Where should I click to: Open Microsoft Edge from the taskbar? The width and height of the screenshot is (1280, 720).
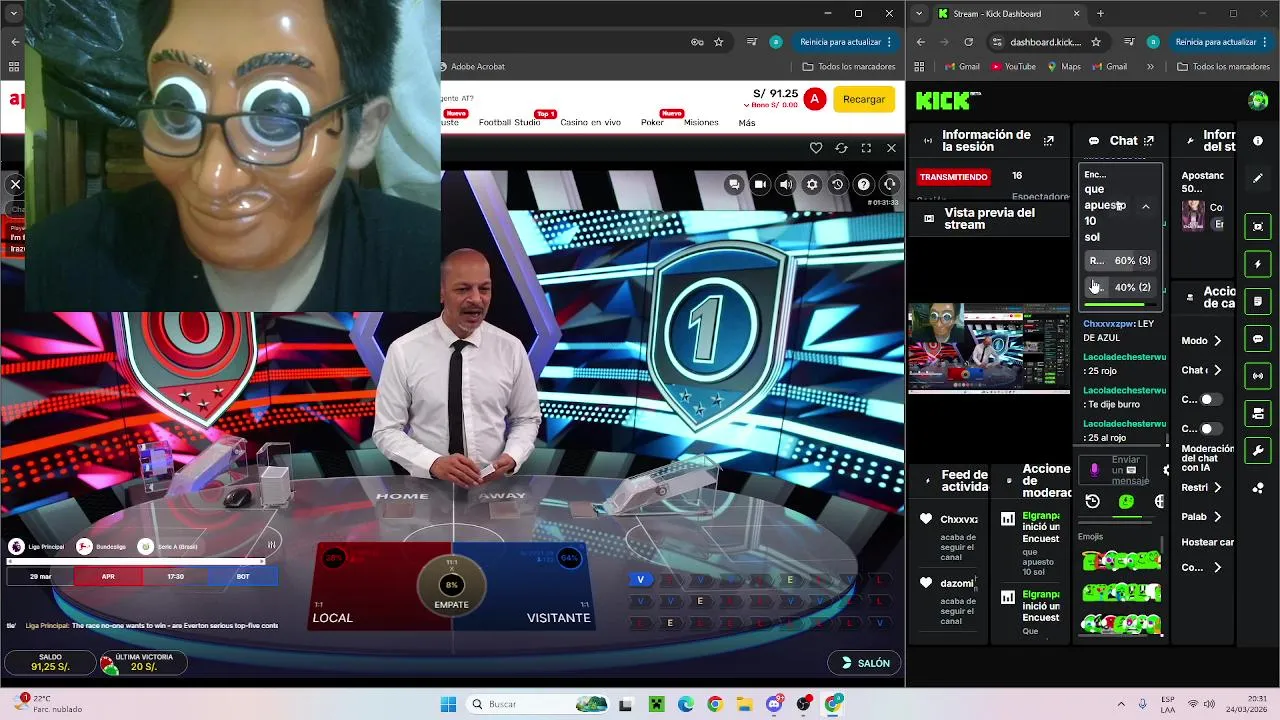tap(685, 704)
